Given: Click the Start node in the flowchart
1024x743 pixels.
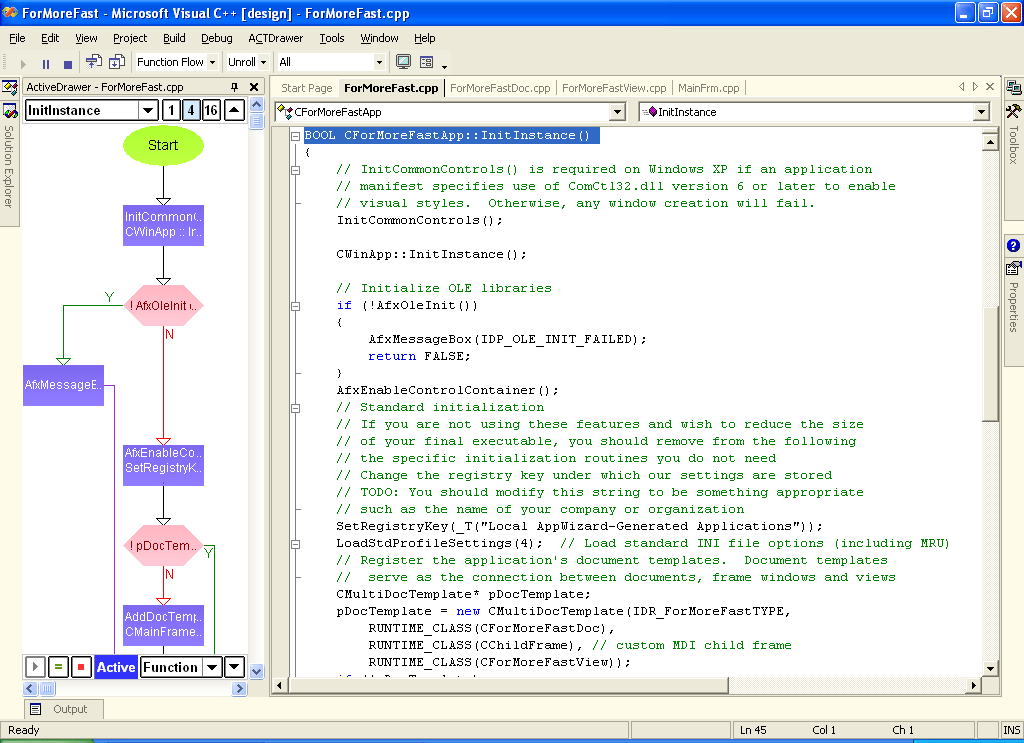Looking at the screenshot, I should click(163, 145).
